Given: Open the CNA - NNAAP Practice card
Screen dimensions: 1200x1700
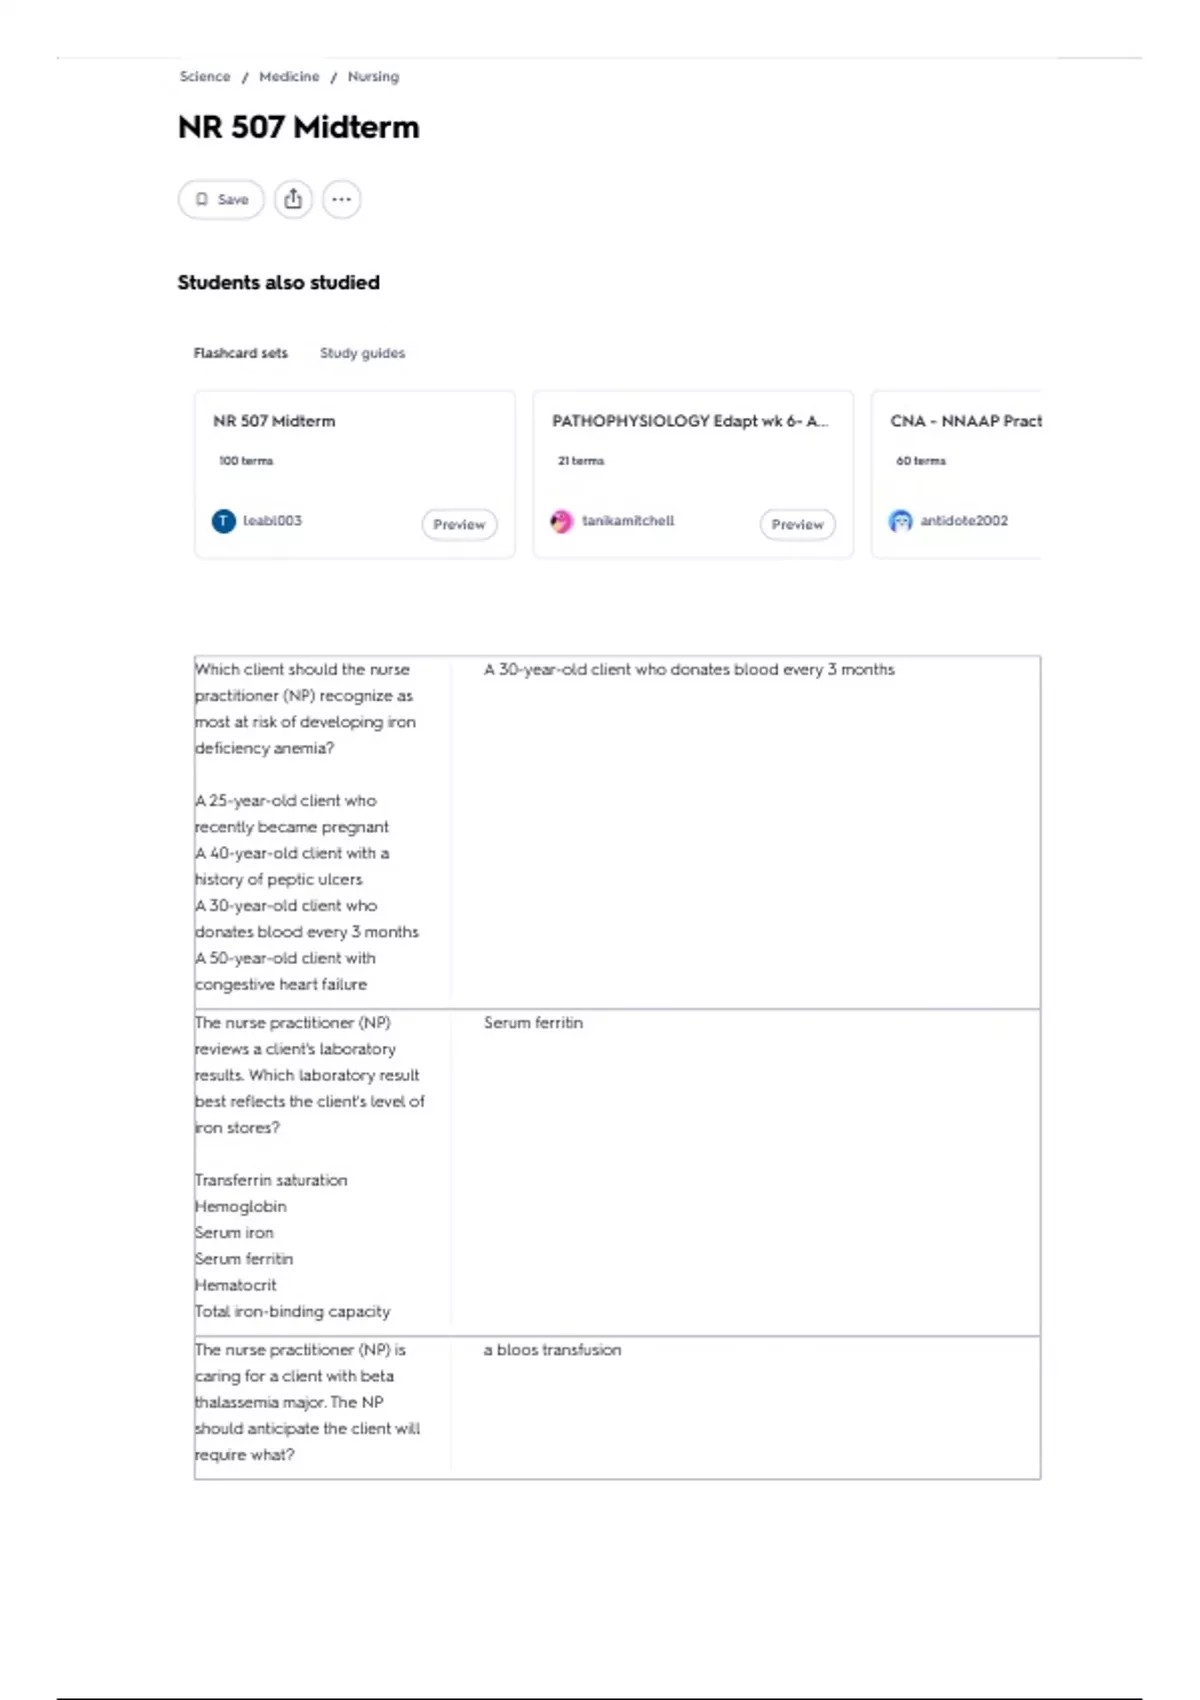Looking at the screenshot, I should (x=957, y=474).
